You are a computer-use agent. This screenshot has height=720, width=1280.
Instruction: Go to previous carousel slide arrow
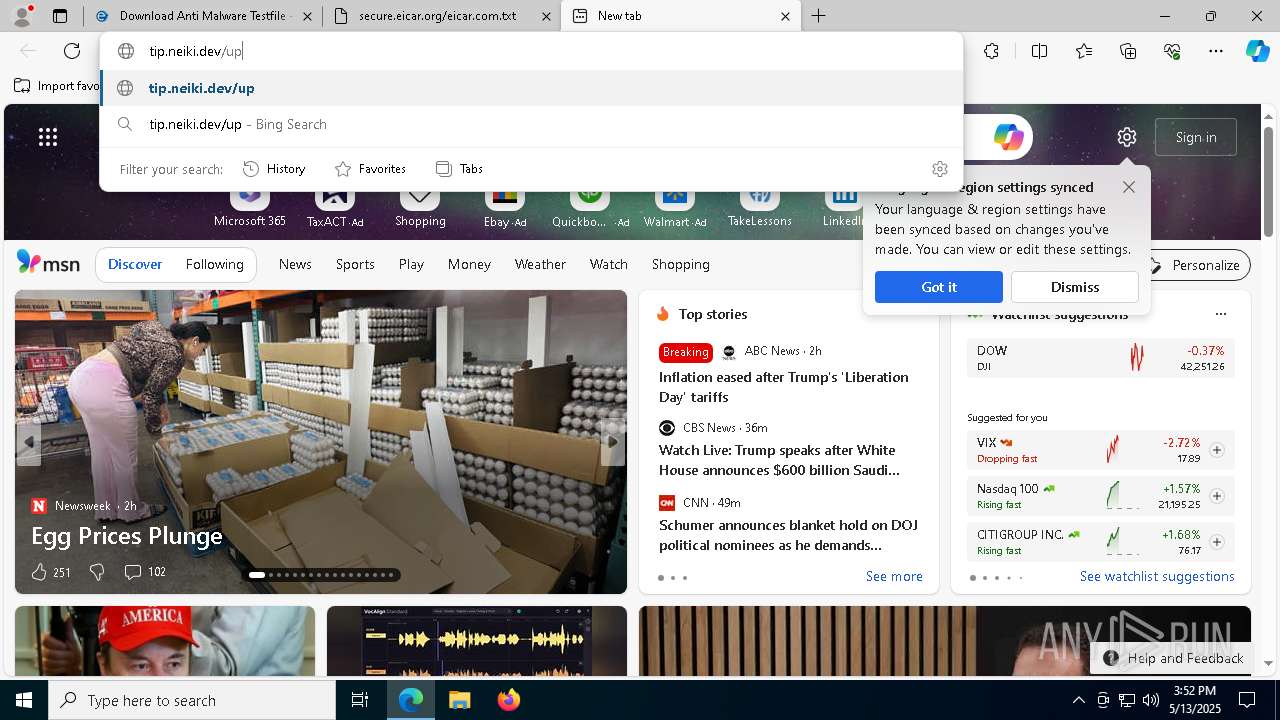pos(29,441)
